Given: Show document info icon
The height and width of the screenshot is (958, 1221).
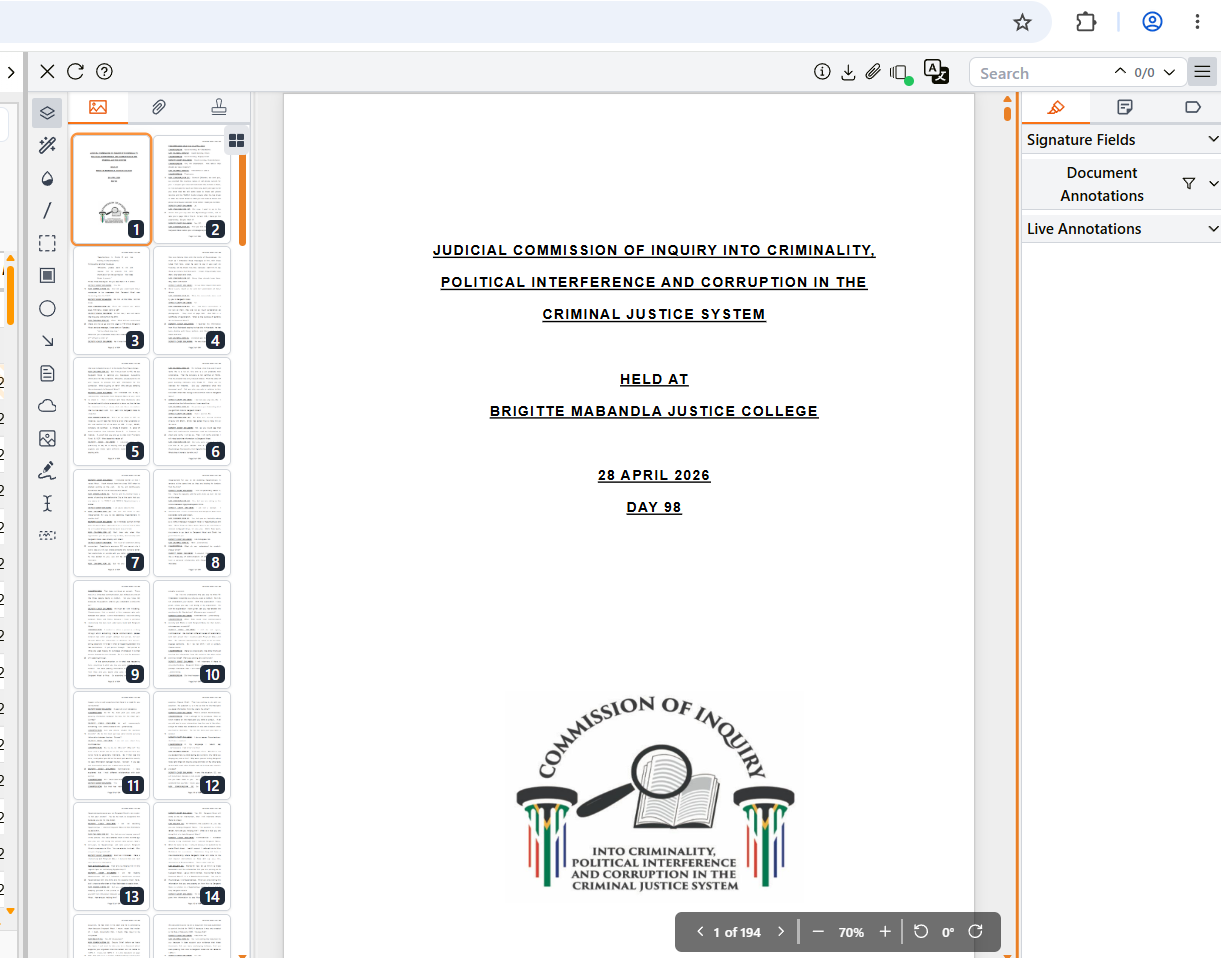Looking at the screenshot, I should [x=823, y=71].
